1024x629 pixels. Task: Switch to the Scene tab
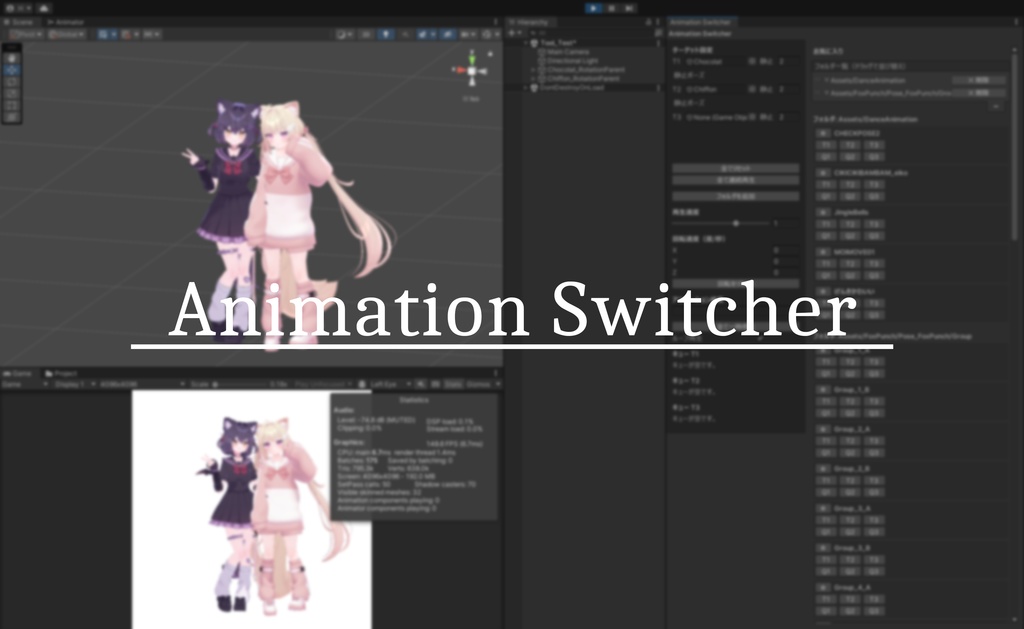coord(22,22)
